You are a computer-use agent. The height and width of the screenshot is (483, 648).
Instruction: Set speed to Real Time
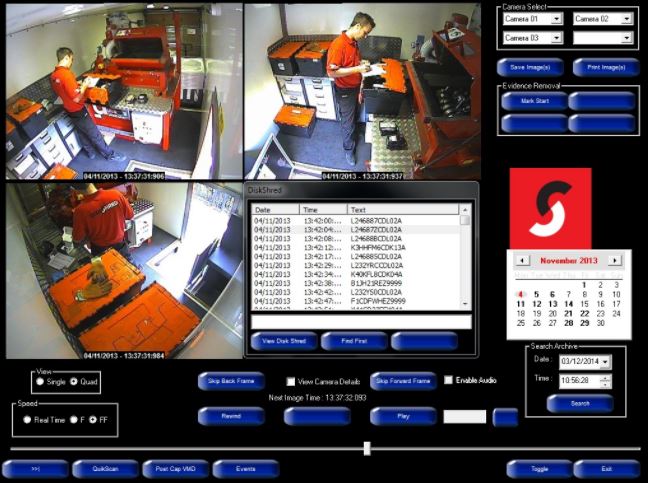pos(27,420)
